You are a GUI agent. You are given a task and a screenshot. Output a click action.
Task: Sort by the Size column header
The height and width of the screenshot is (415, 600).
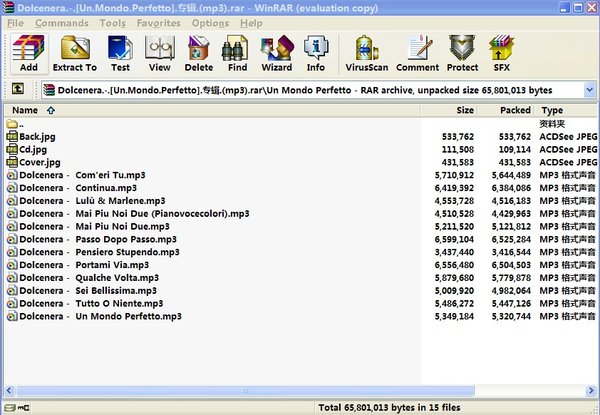[449, 110]
